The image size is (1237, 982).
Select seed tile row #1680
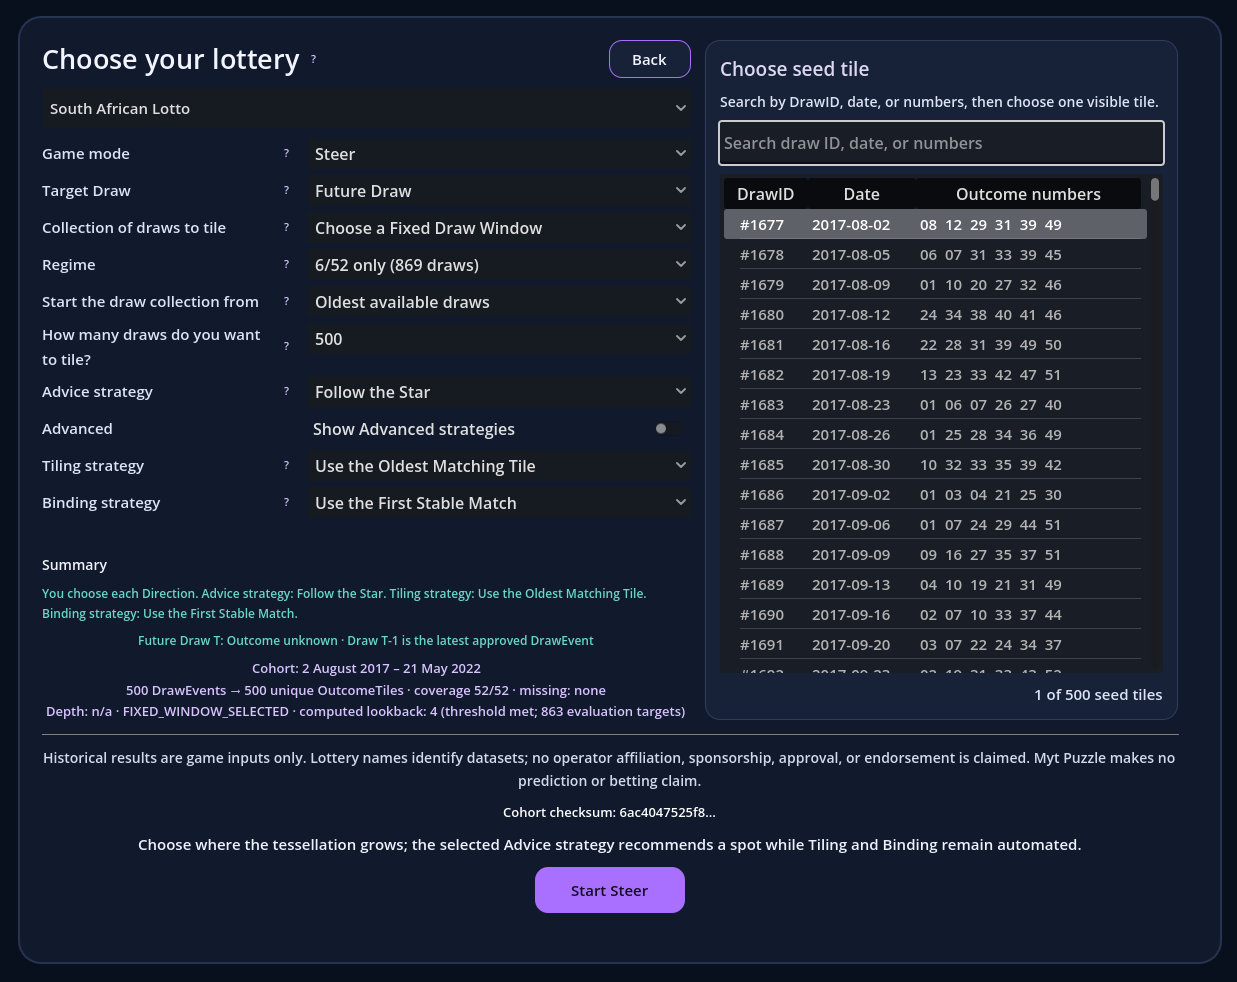[x=933, y=315]
